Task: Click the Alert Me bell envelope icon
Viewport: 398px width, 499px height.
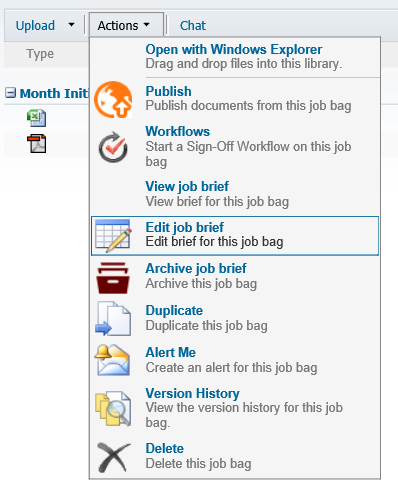Action: point(112,360)
